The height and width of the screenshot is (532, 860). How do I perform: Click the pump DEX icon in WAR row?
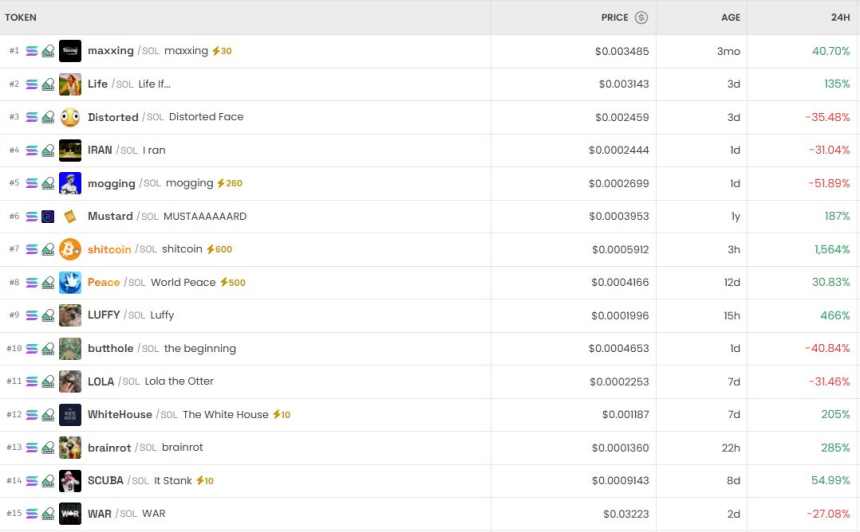tap(48, 514)
